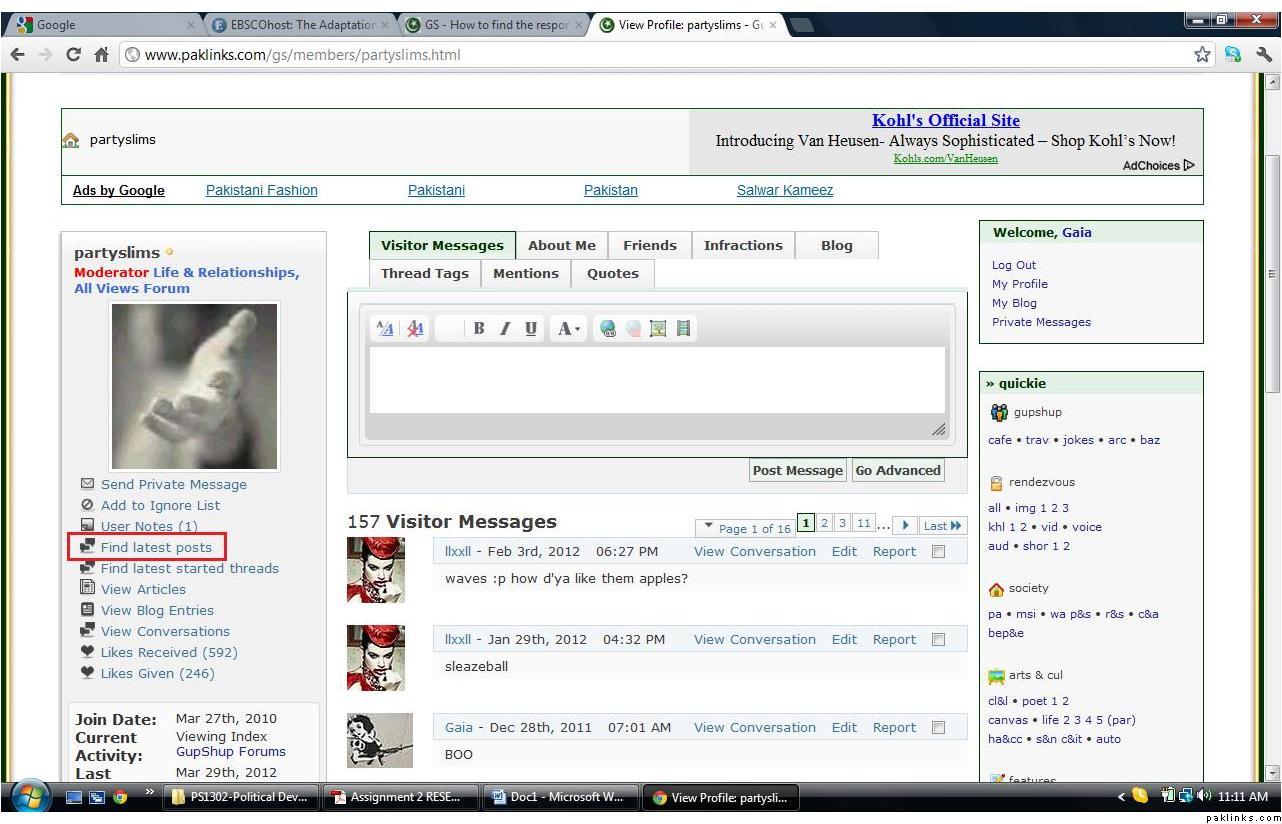Go to next page of visitor messages

tap(905, 525)
